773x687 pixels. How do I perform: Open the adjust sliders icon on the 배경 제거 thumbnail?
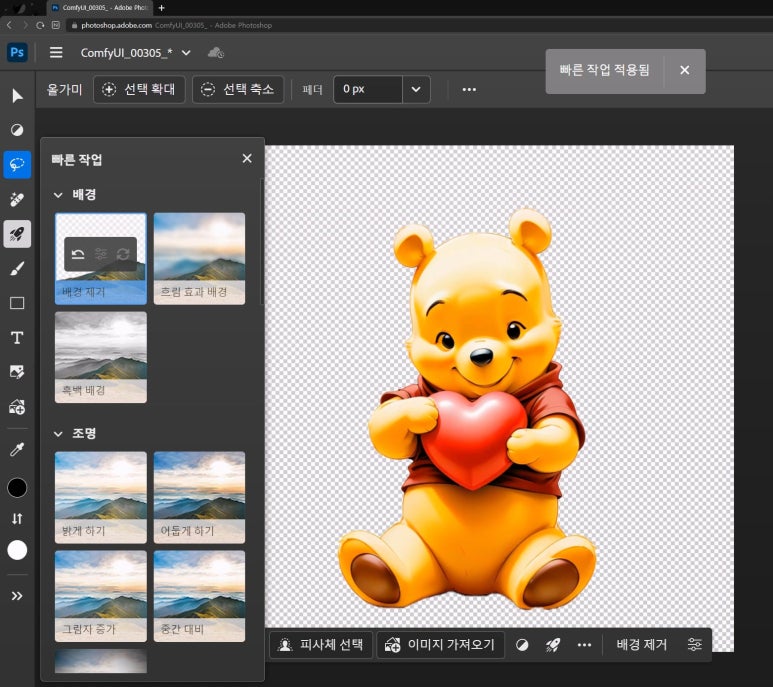(x=101, y=254)
